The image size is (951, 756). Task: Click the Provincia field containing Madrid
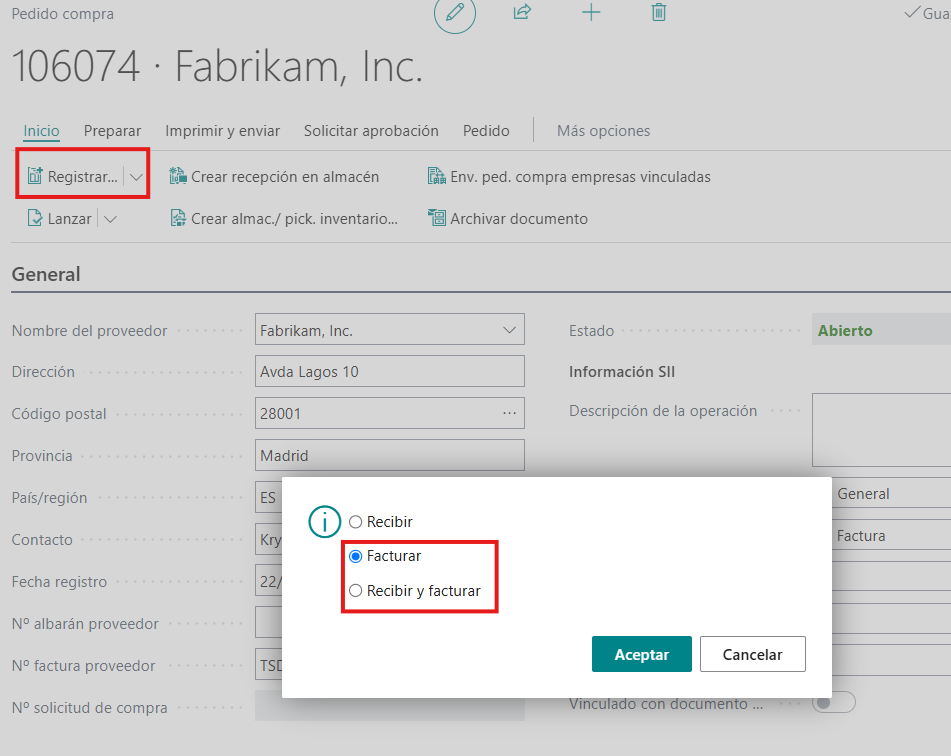[x=389, y=455]
